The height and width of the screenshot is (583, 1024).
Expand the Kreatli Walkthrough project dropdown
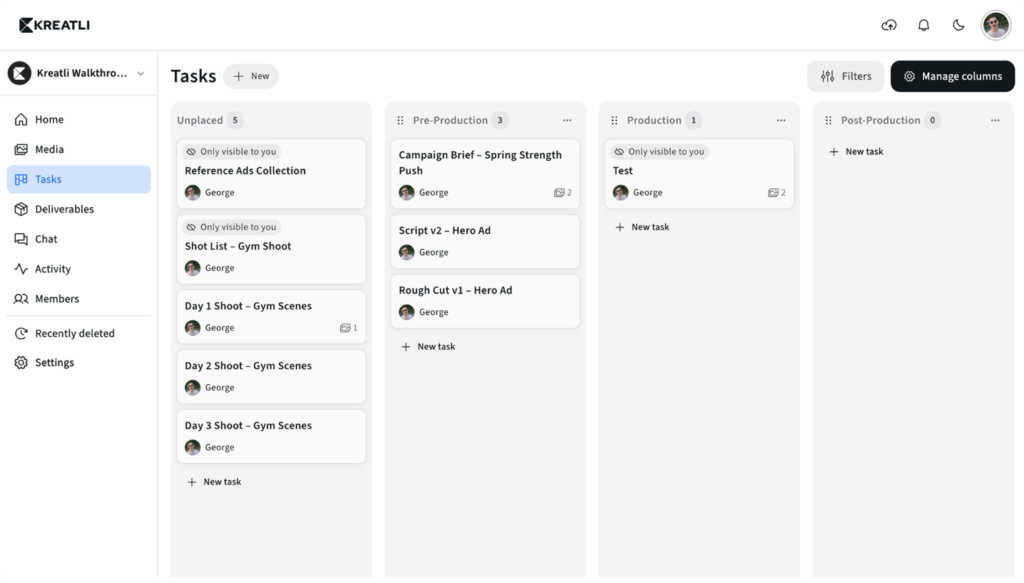click(x=78, y=73)
